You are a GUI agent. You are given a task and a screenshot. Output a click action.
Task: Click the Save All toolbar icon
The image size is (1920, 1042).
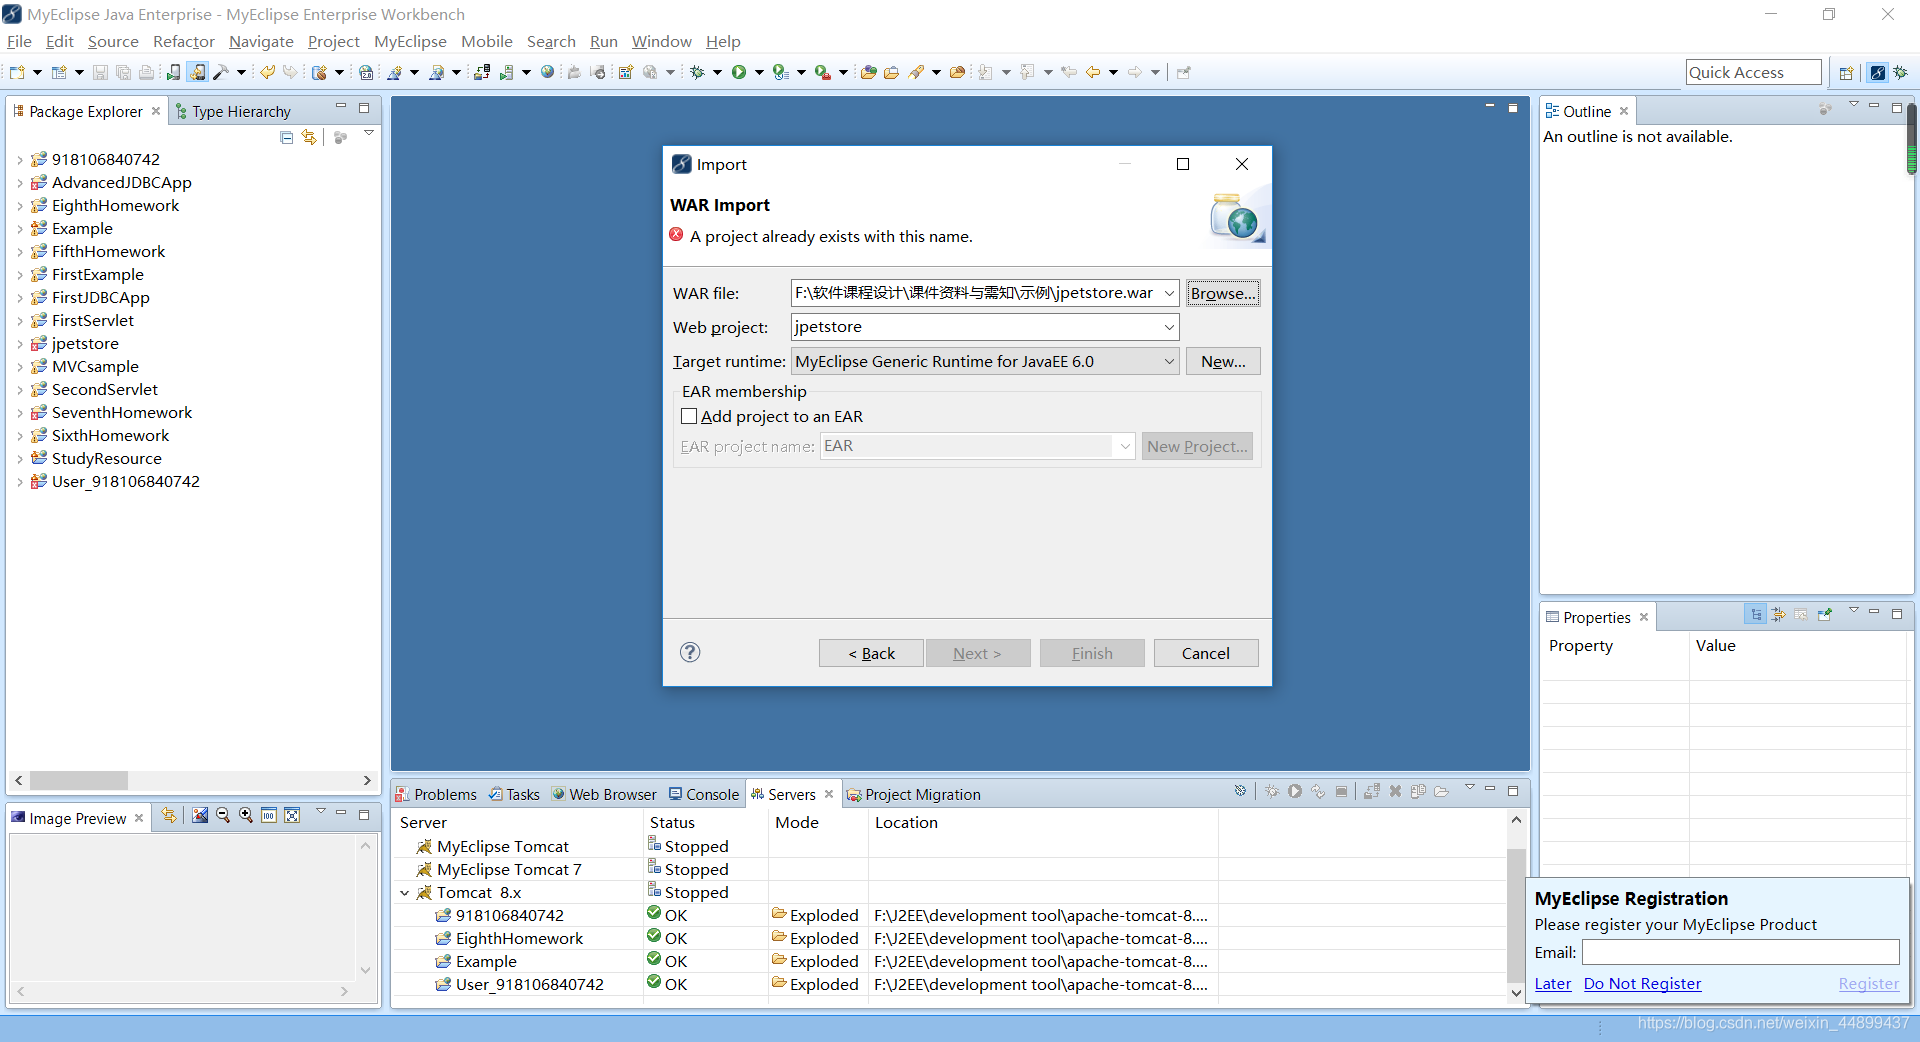coord(123,72)
